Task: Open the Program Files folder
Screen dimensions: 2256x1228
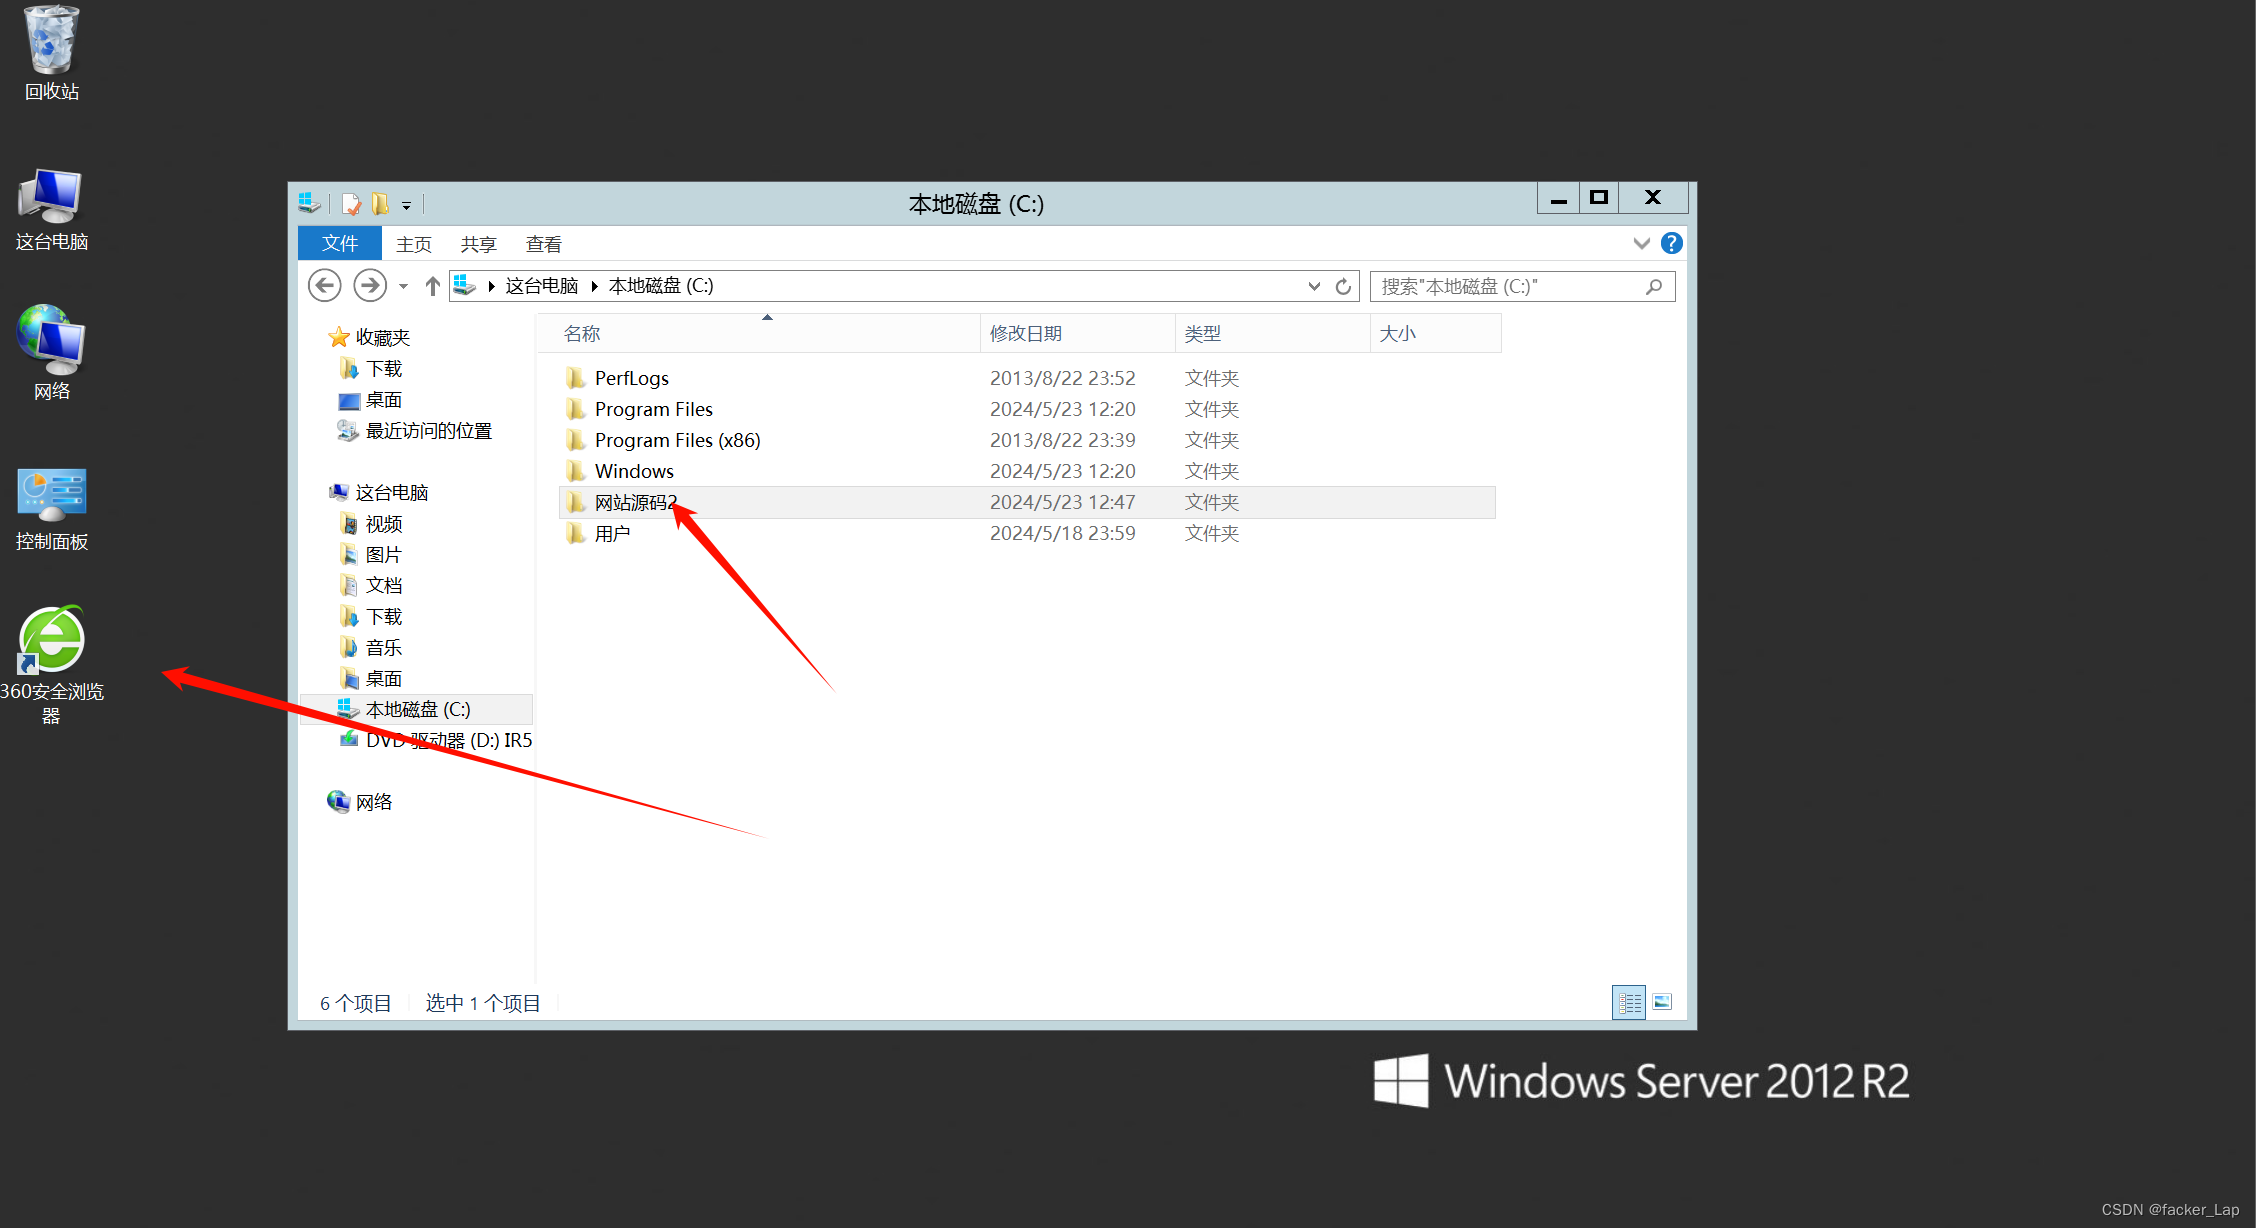Action: (x=653, y=408)
